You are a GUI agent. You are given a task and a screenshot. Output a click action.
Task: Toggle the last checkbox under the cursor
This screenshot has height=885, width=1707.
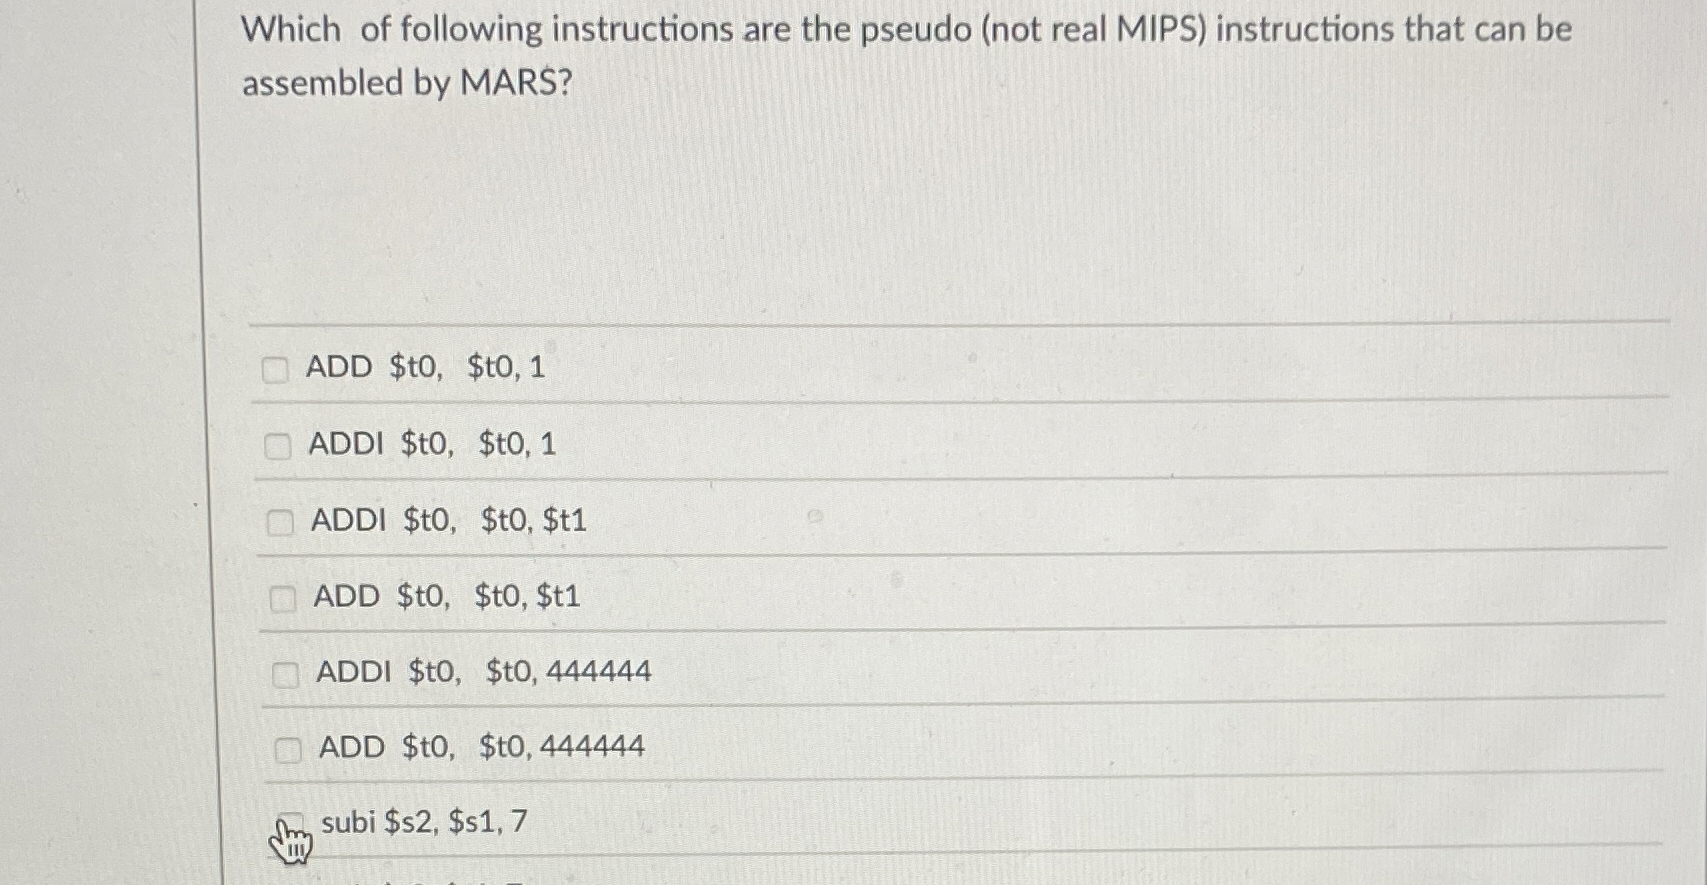291,820
